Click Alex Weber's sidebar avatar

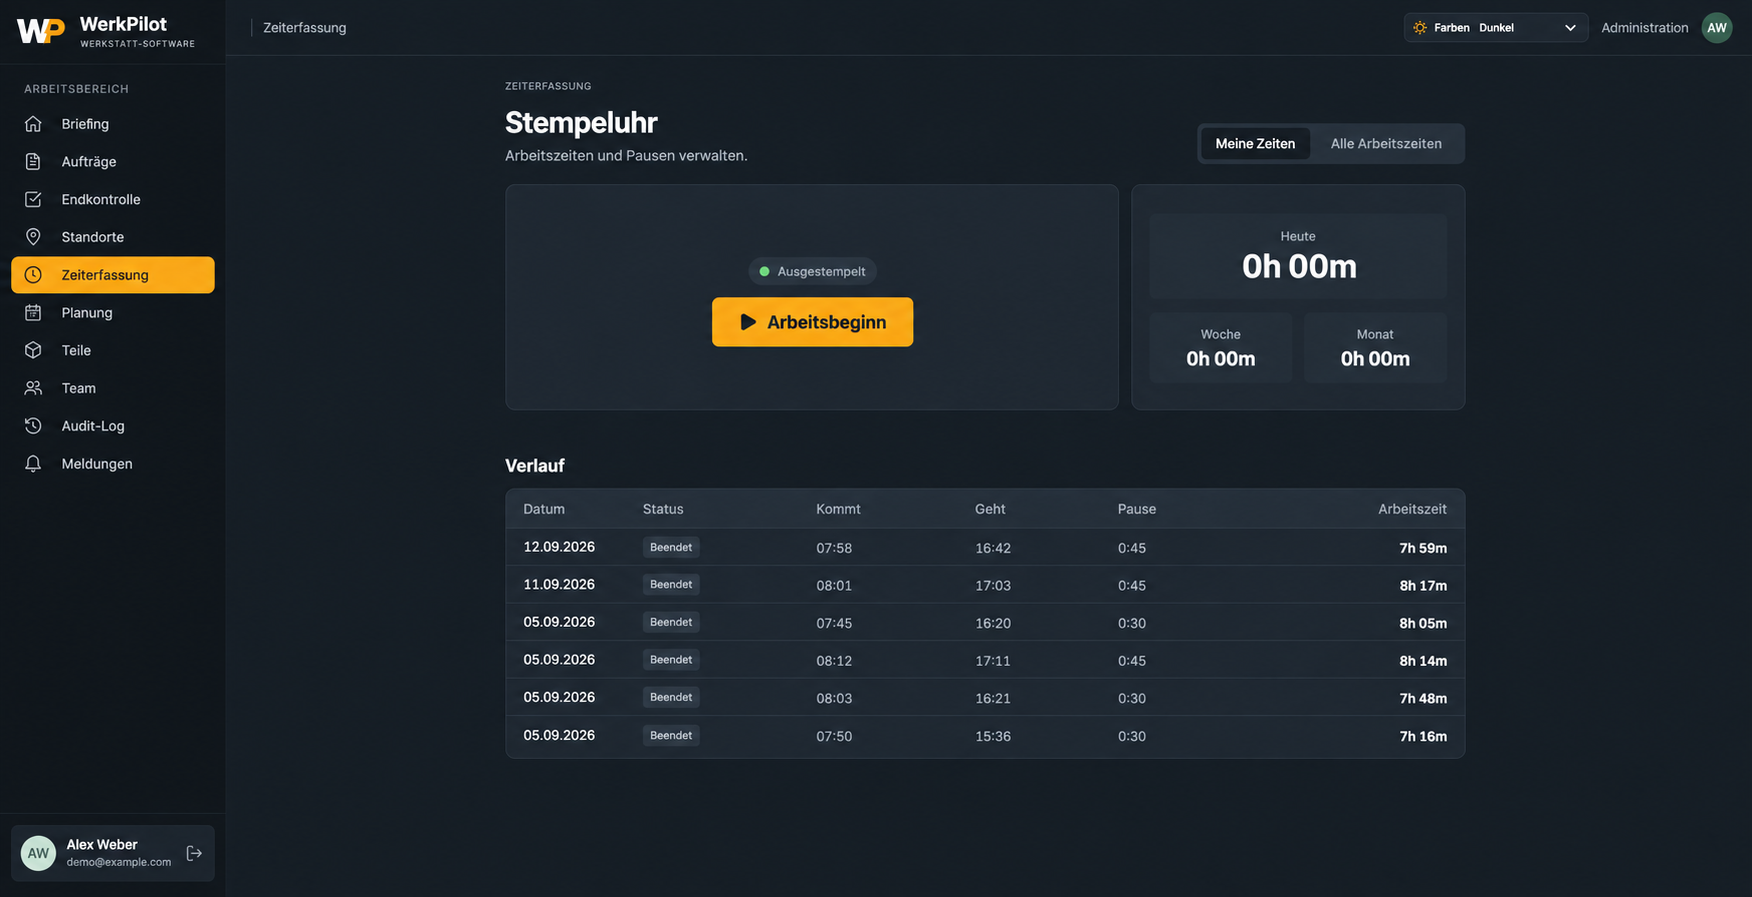click(38, 853)
